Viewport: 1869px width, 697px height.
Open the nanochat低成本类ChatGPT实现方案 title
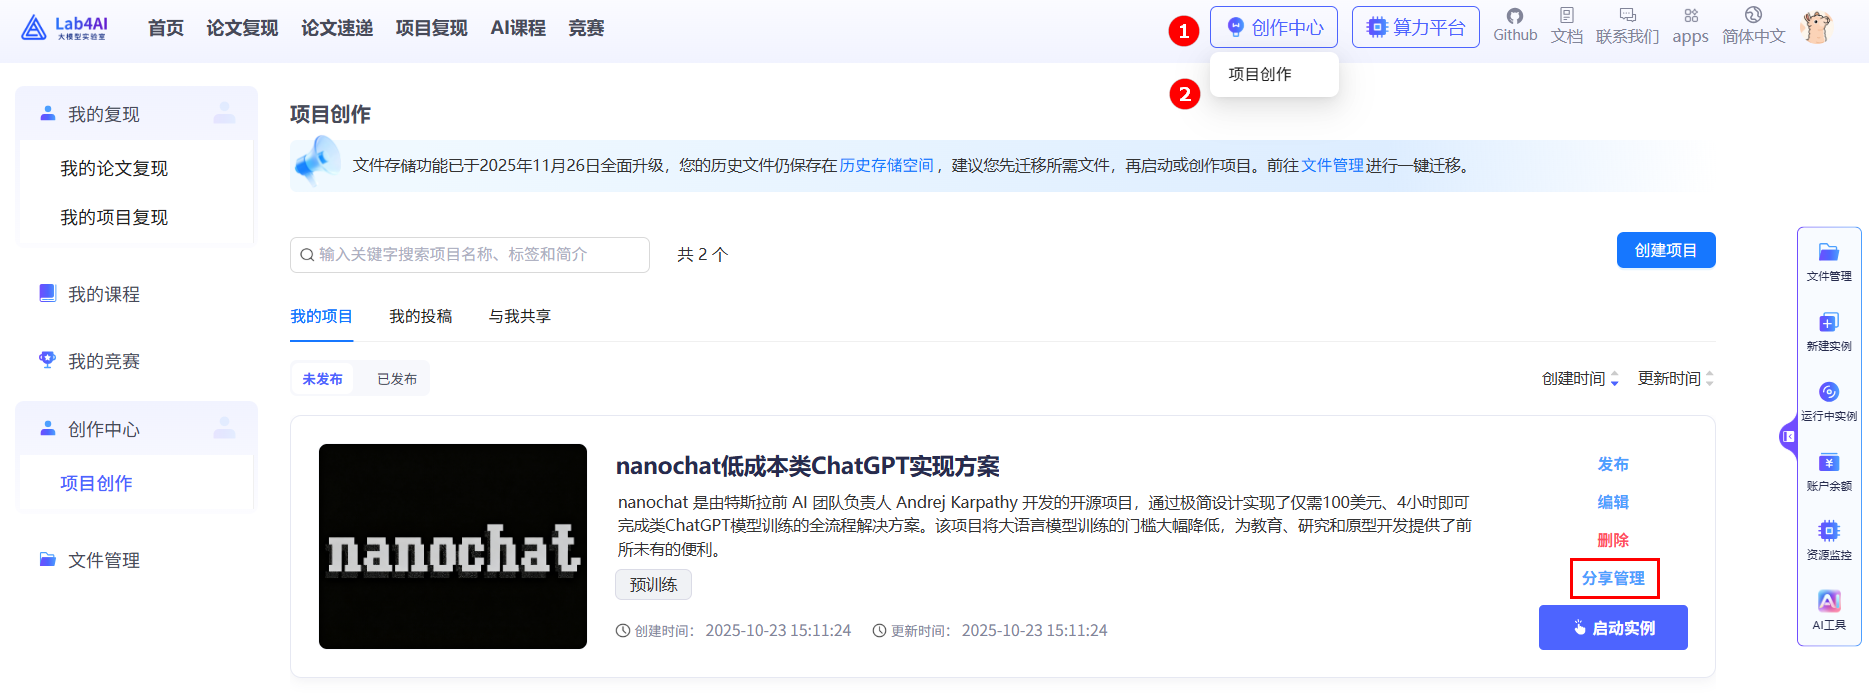808,466
